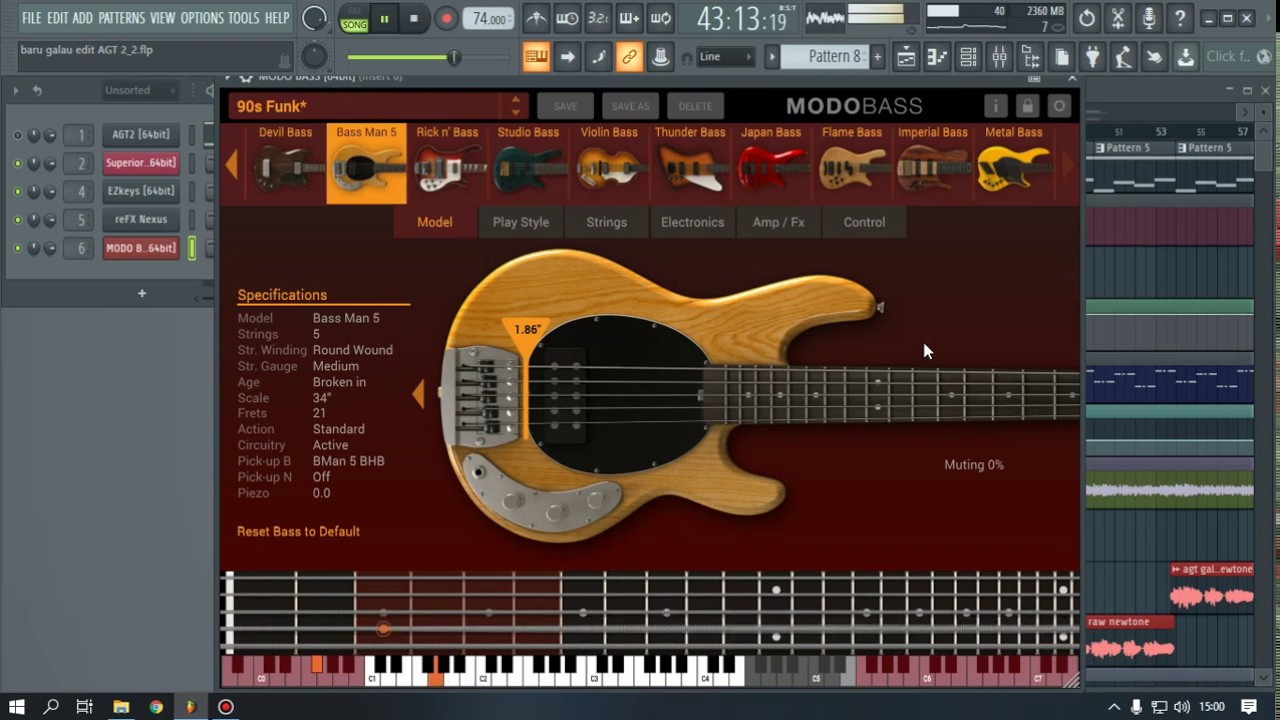Open the TOOLS menu
The height and width of the screenshot is (720, 1280).
point(243,18)
